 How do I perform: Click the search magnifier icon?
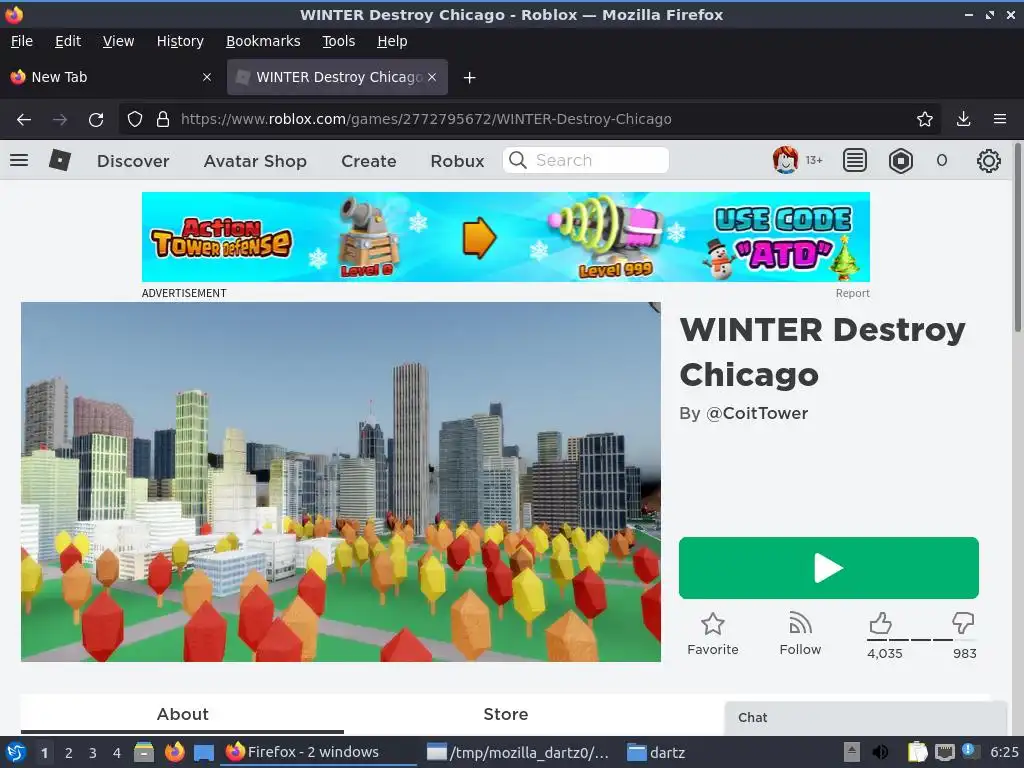point(518,160)
